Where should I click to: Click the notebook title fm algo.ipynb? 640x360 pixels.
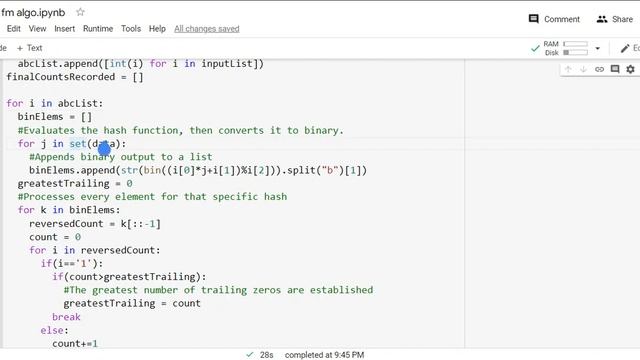pyautogui.click(x=33, y=13)
